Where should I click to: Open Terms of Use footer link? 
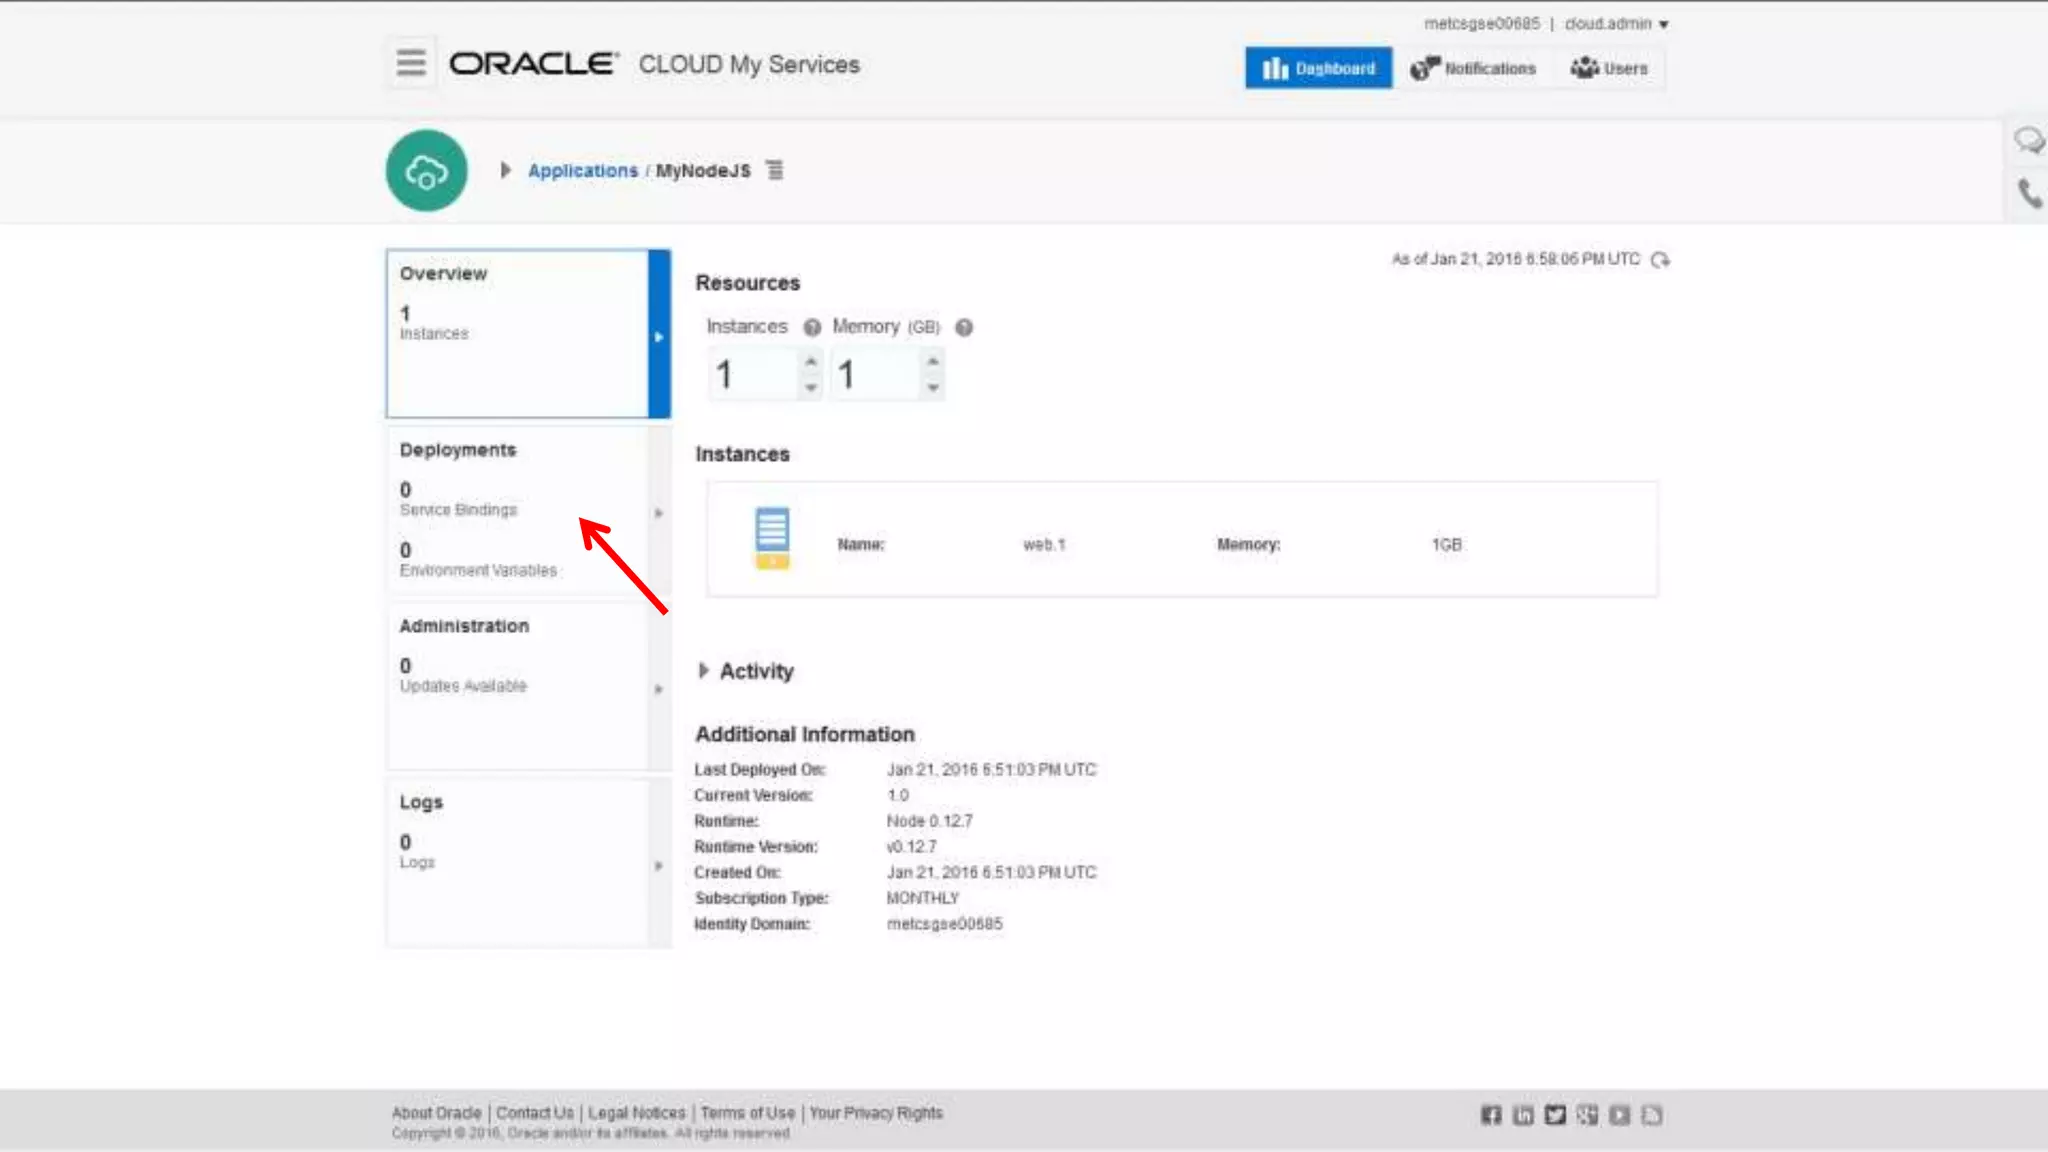pos(748,1113)
